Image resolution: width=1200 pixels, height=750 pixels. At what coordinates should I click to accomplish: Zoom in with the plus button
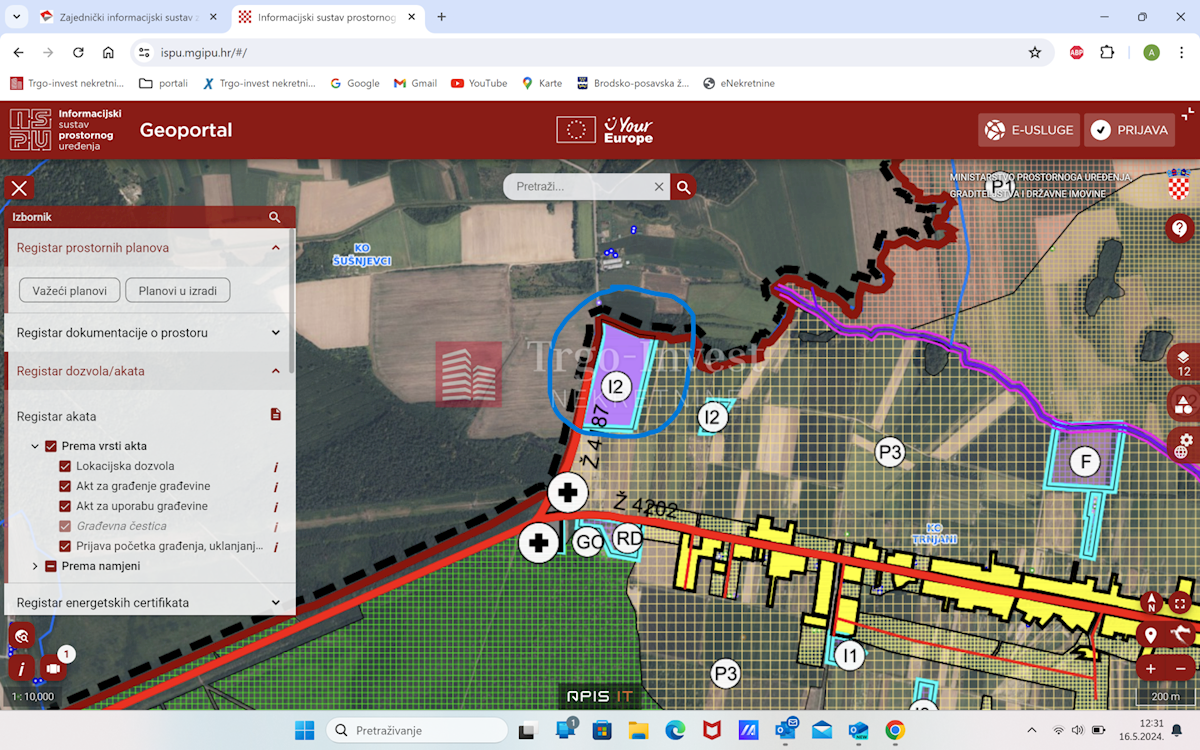[x=1151, y=669]
